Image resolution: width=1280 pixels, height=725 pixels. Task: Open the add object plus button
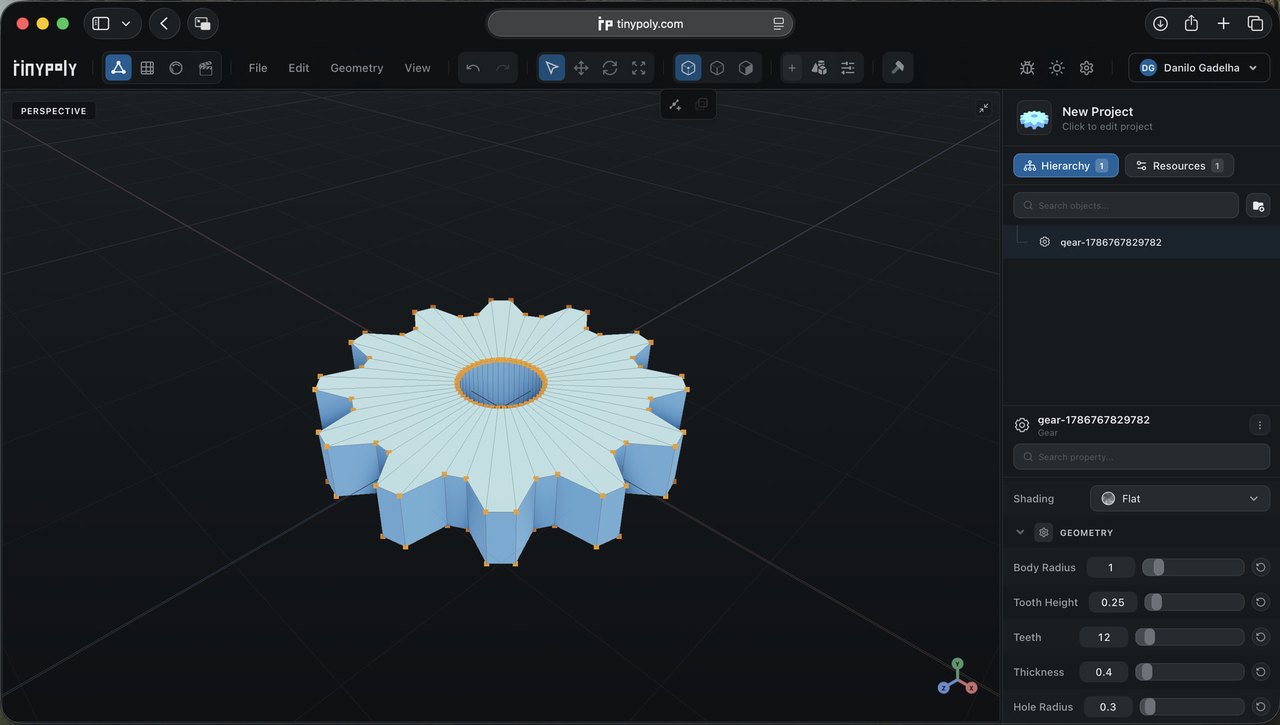[792, 68]
